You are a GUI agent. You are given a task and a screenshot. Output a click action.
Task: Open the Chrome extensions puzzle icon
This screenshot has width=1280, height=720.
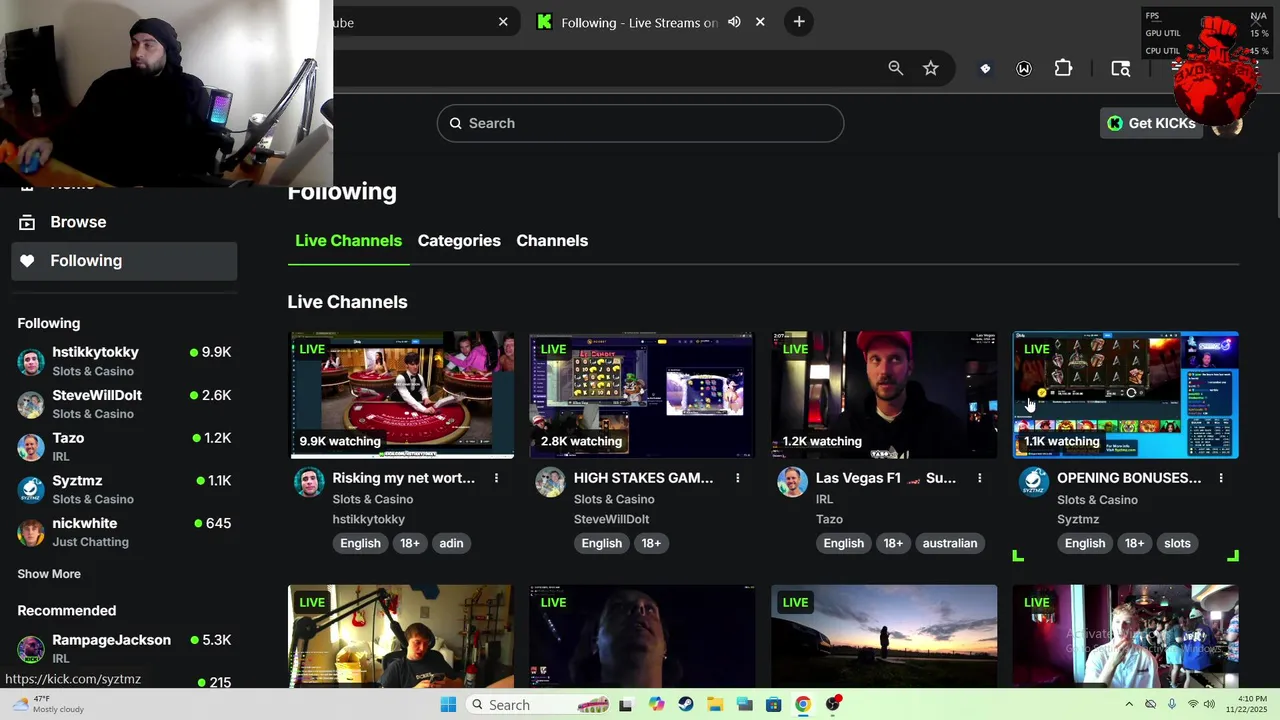1063,68
